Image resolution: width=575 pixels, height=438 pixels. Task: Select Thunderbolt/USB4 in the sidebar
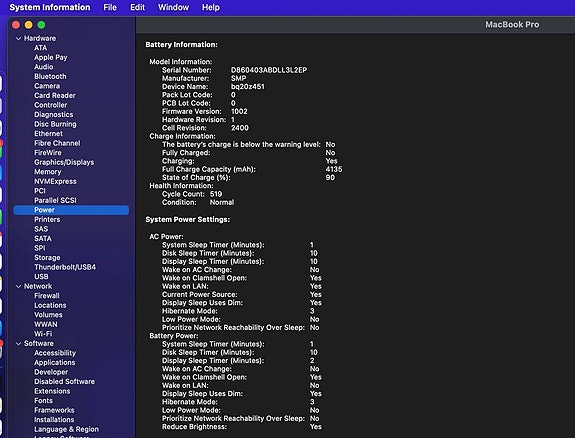point(65,267)
